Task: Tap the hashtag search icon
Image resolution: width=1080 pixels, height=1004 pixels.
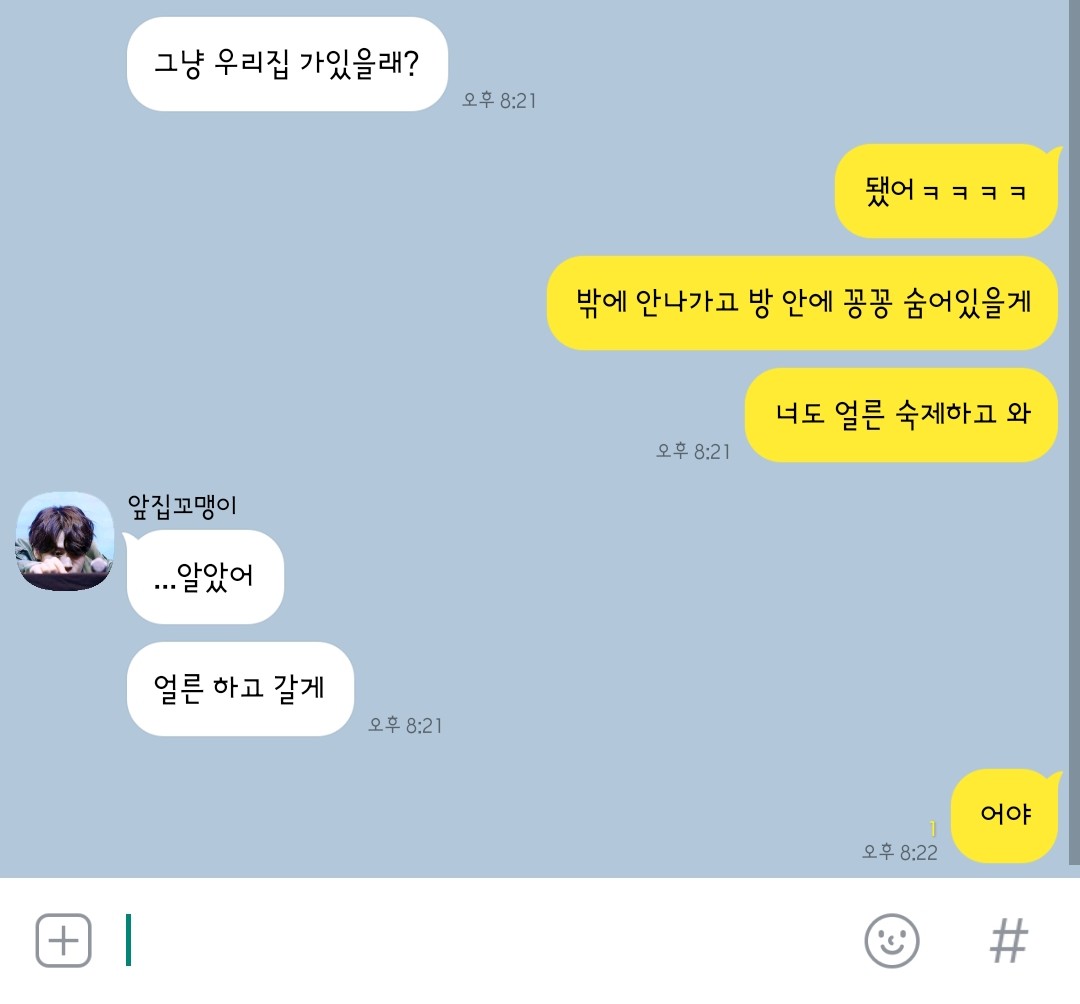Action: click(x=1009, y=941)
